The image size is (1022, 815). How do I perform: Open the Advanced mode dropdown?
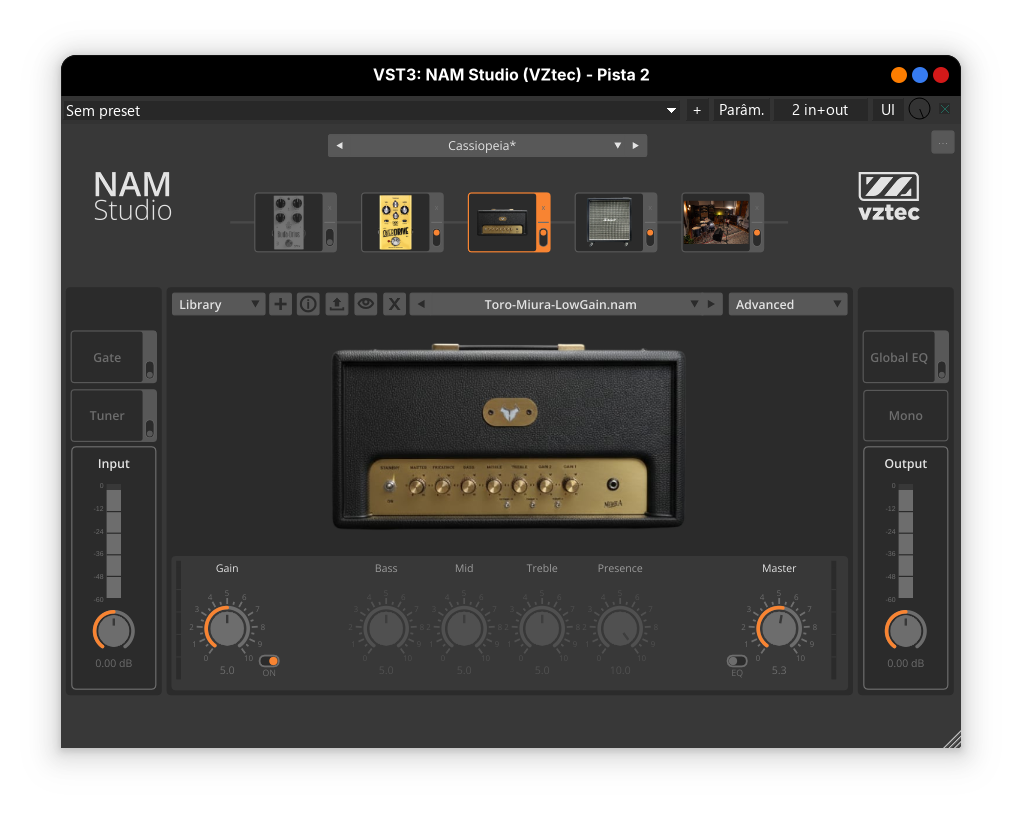[x=788, y=304]
